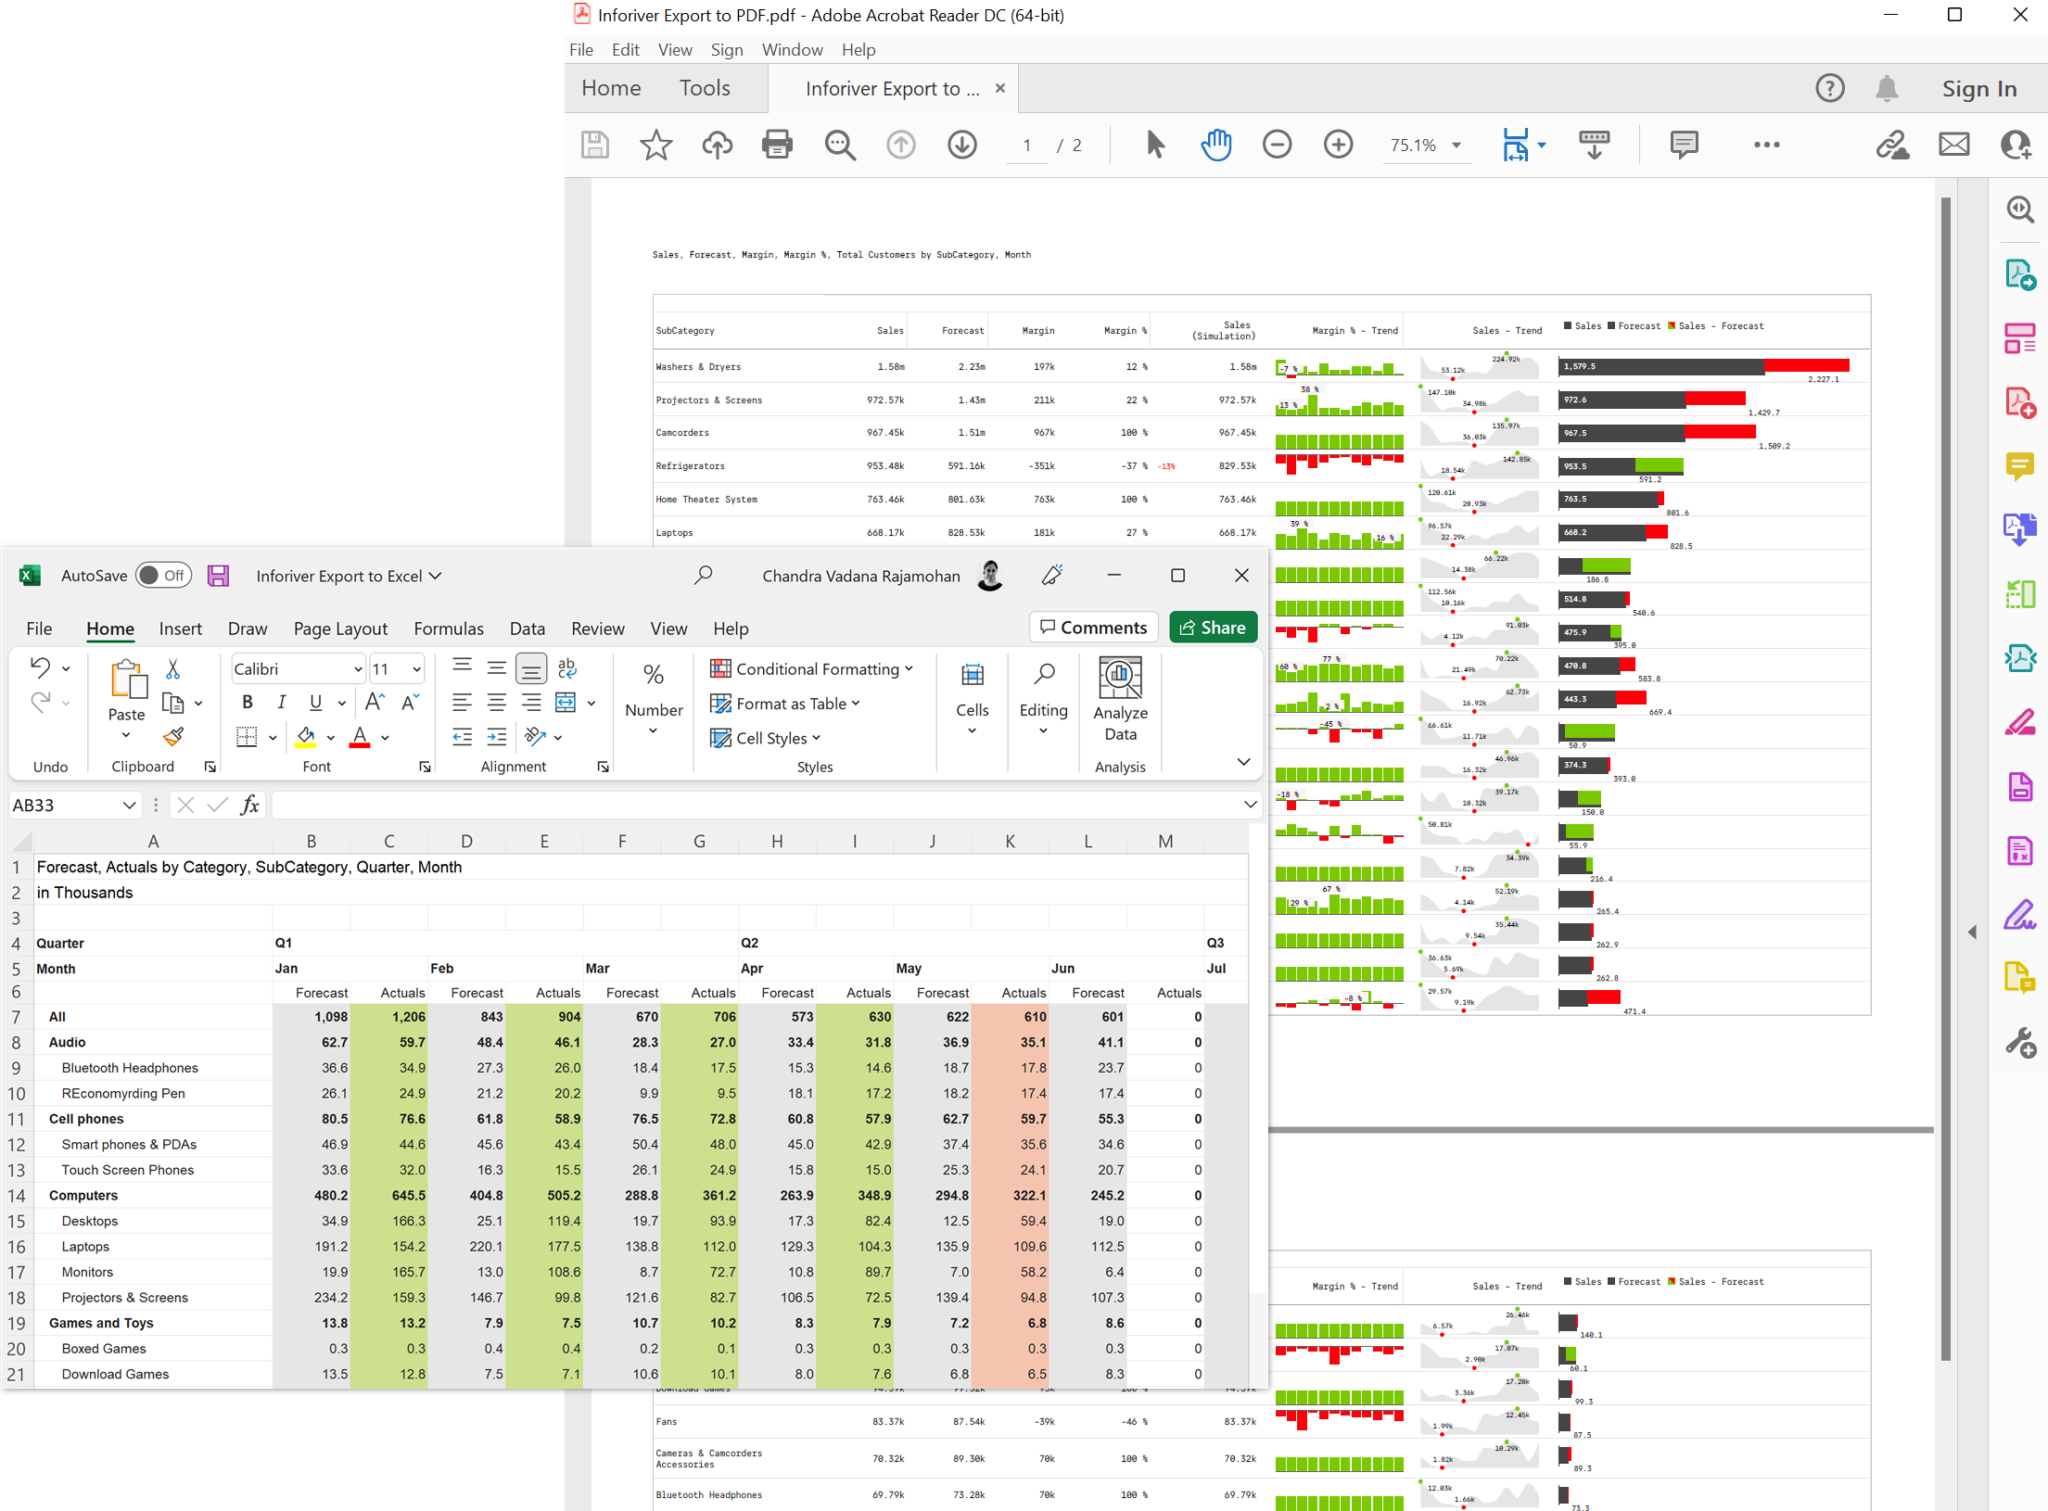Drag the PDF zoom percentage slider
Image resolution: width=2048 pixels, height=1511 pixels.
pos(1420,146)
